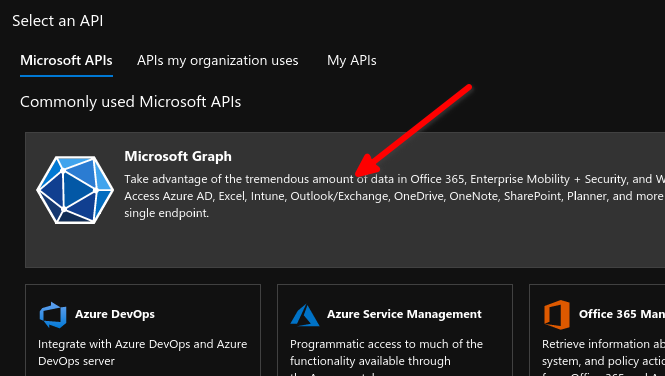
Task: Choose the Azure Service Management card title
Action: [x=404, y=314]
